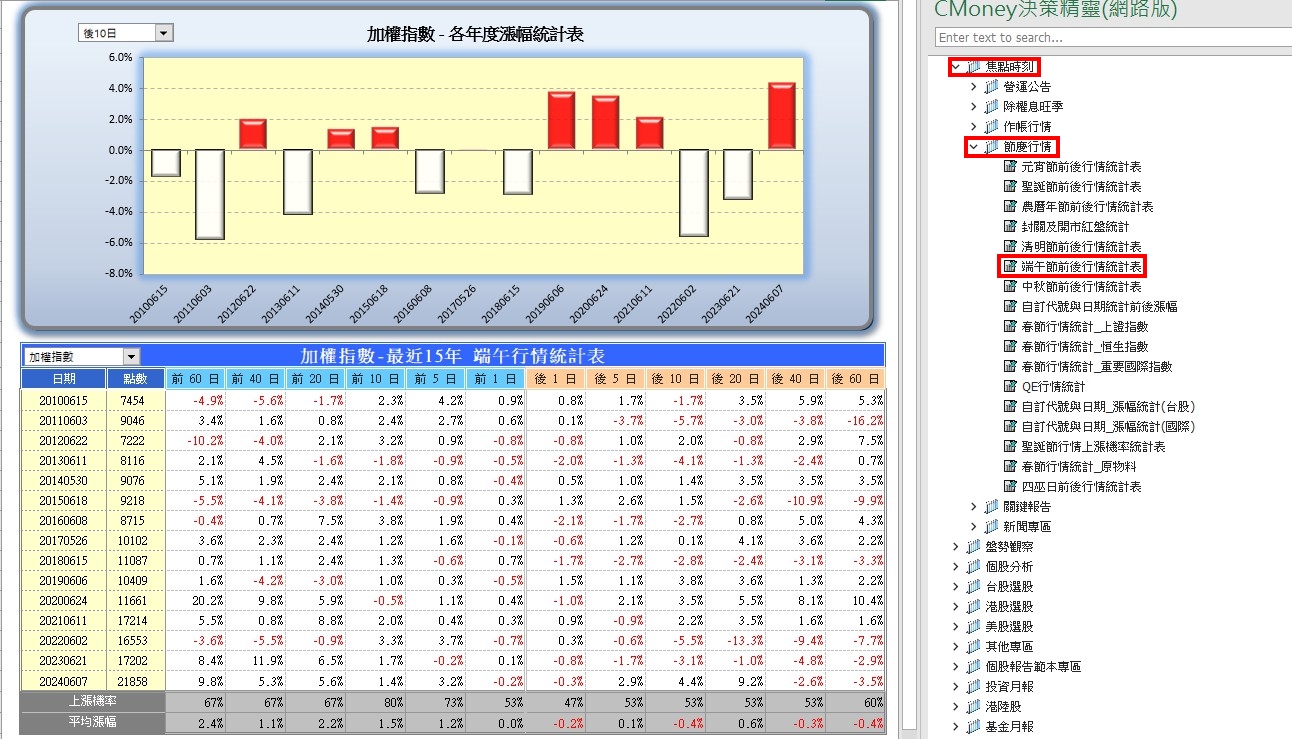
Task: Select 農曆年節前後行情統計表 tree item
Action: pos(1087,207)
